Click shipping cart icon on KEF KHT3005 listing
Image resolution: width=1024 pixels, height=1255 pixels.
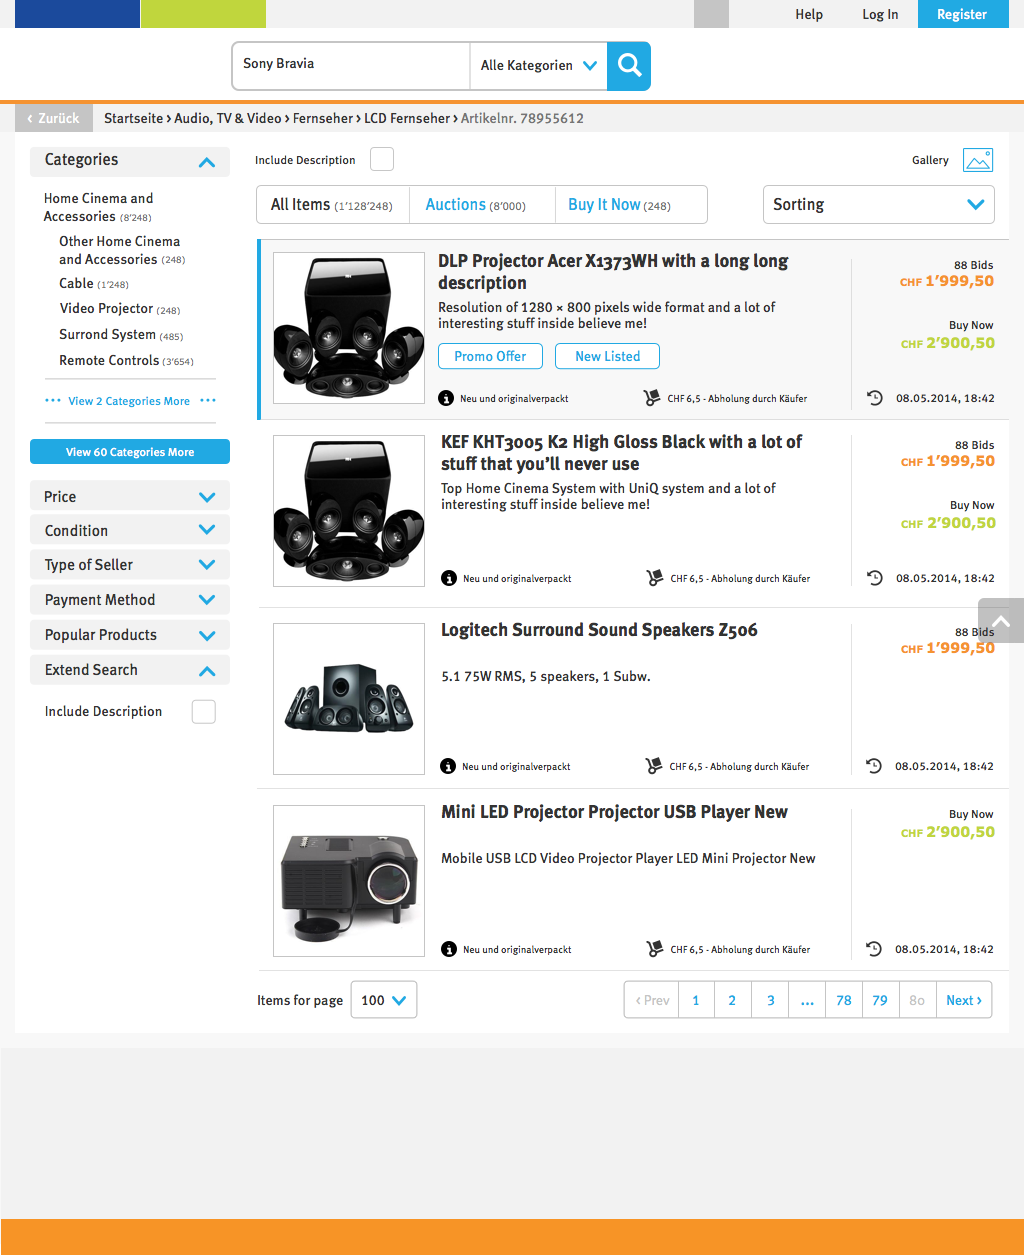click(655, 578)
